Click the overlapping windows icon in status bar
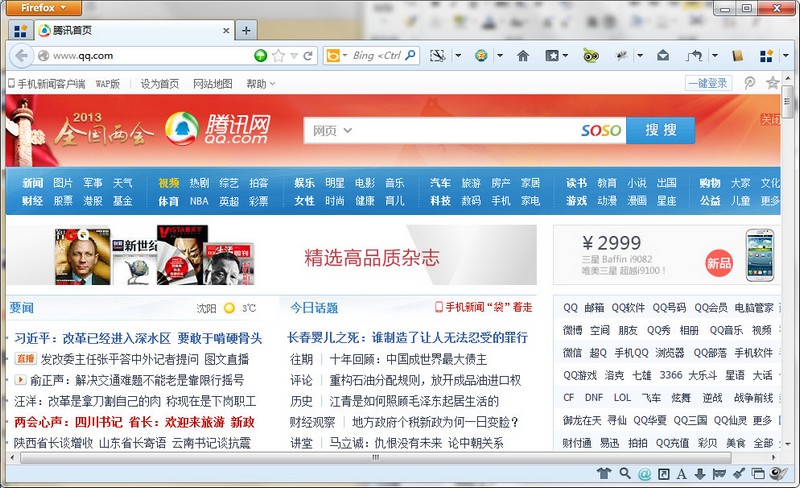 (x=758, y=474)
